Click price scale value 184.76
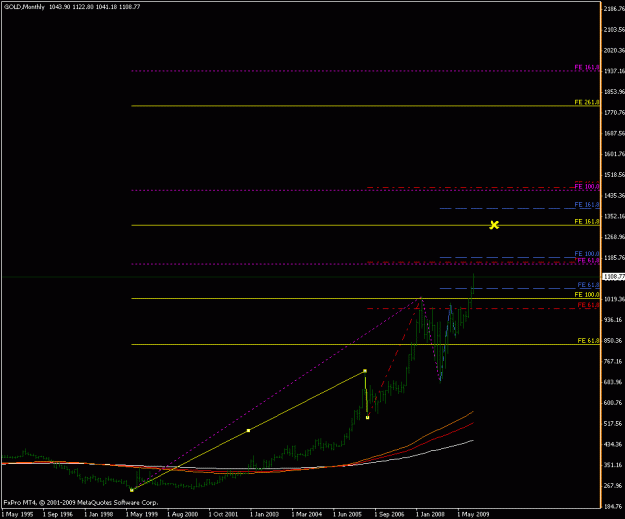625x519 pixels. 614,507
